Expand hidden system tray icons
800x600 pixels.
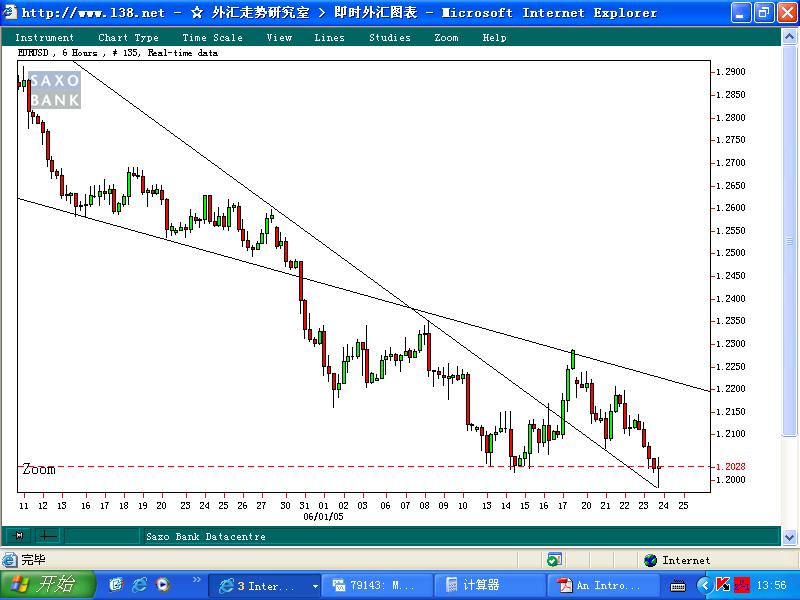704,585
